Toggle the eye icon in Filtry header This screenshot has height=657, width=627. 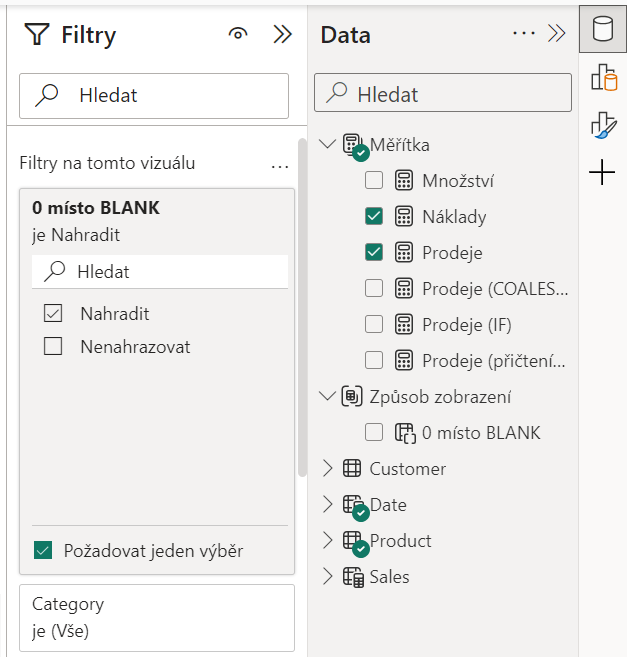(238, 34)
